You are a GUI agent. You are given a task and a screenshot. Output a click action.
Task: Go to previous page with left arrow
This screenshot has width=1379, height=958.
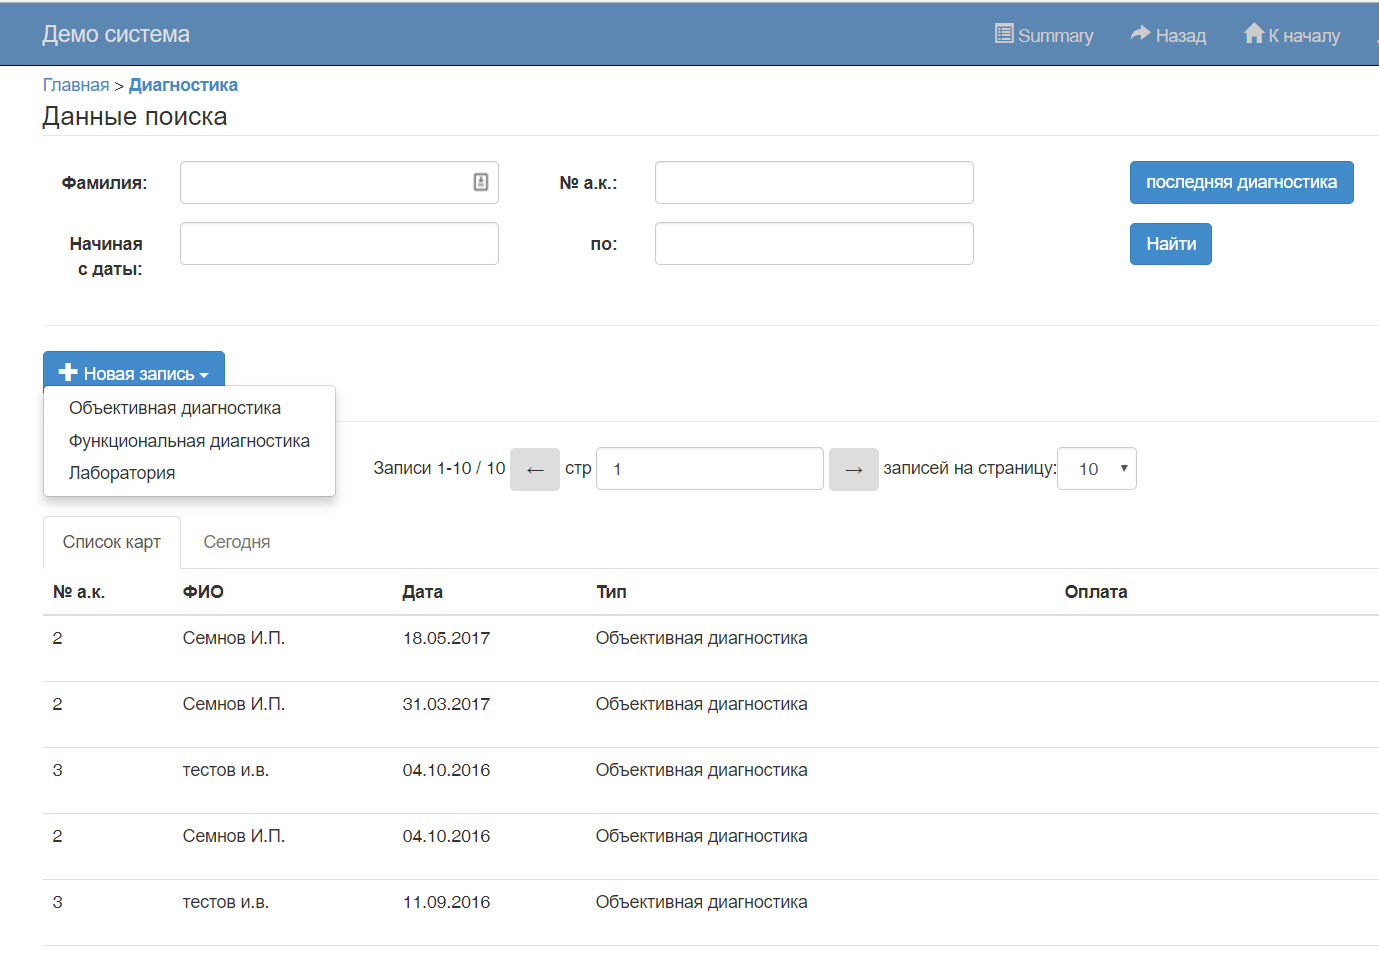[x=535, y=469]
